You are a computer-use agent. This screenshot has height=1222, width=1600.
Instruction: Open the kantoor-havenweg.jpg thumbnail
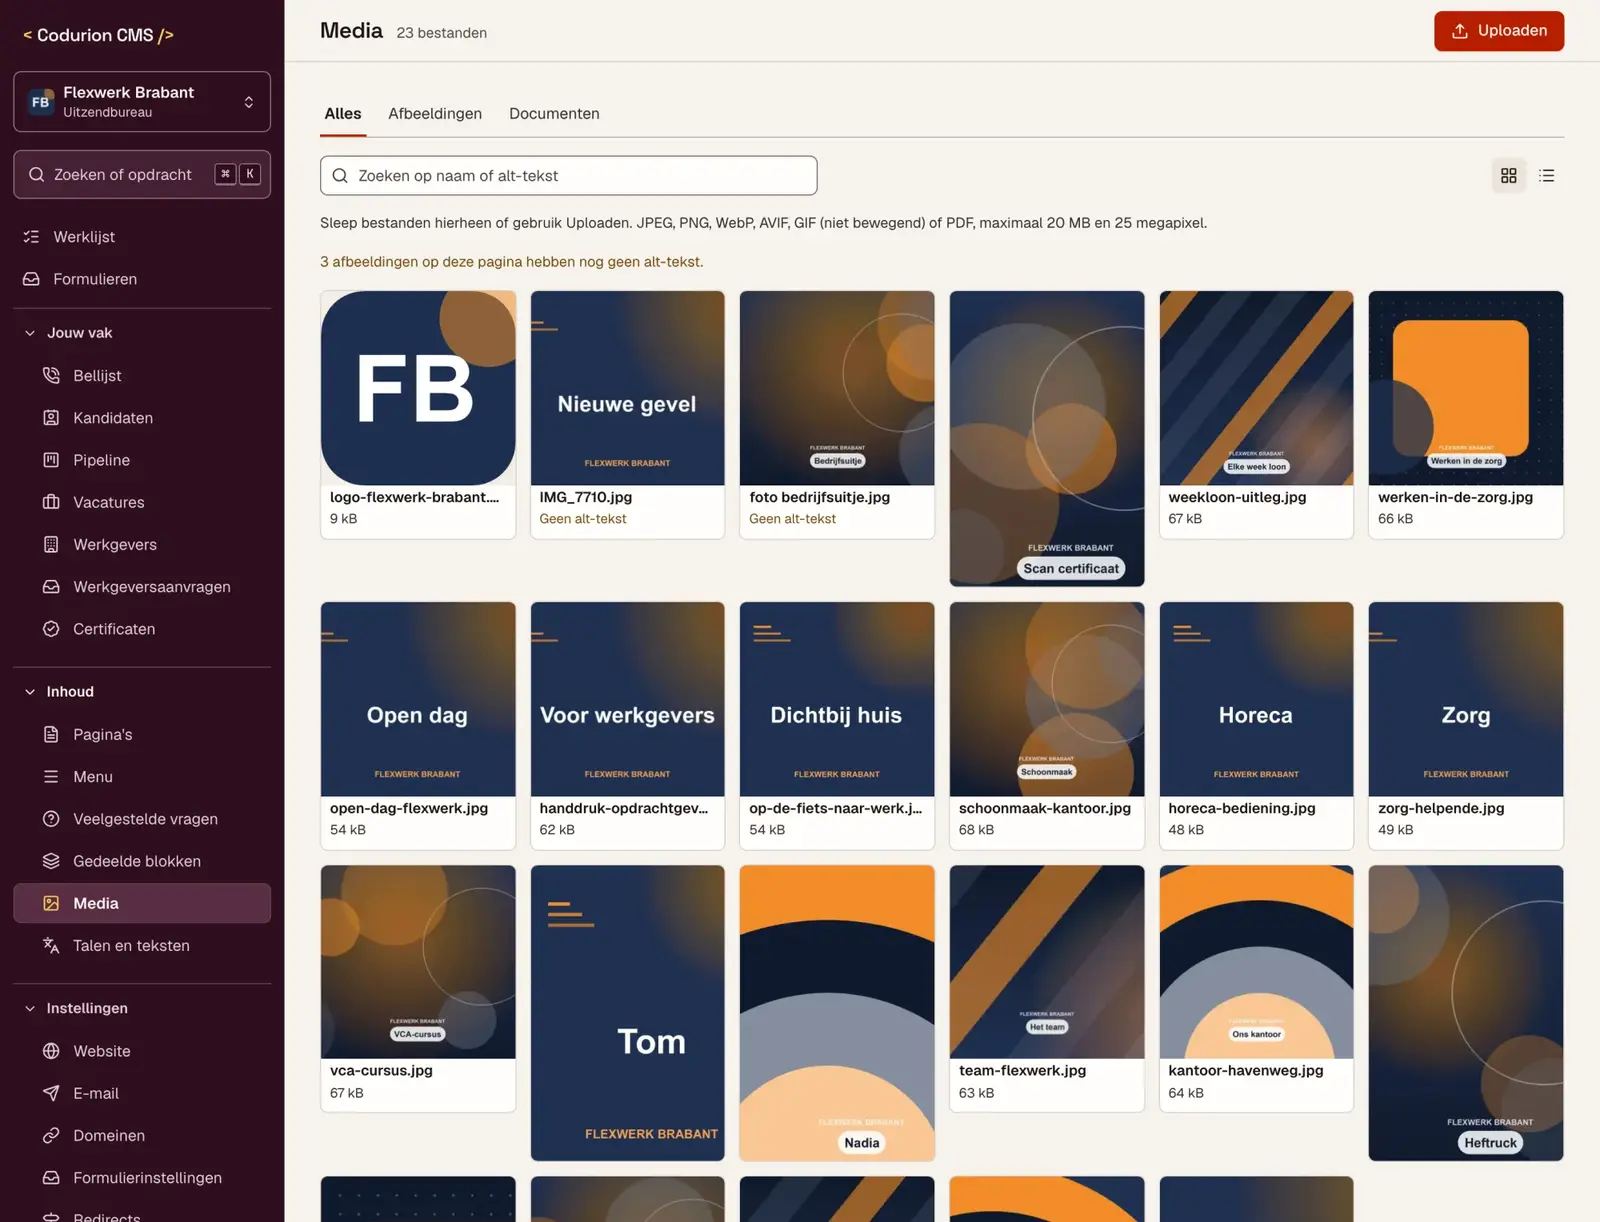(1256, 963)
